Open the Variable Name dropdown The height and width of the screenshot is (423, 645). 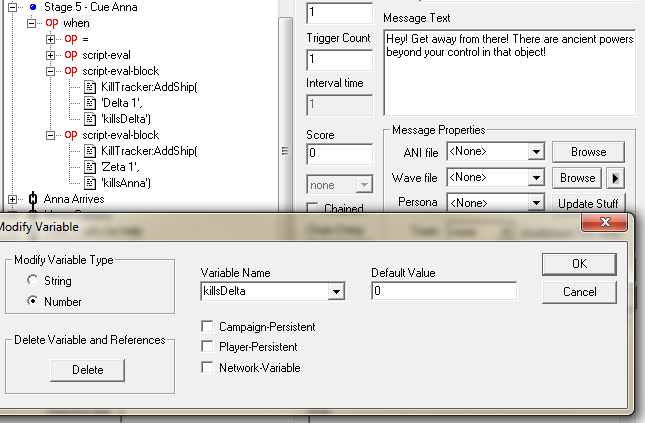click(336, 292)
